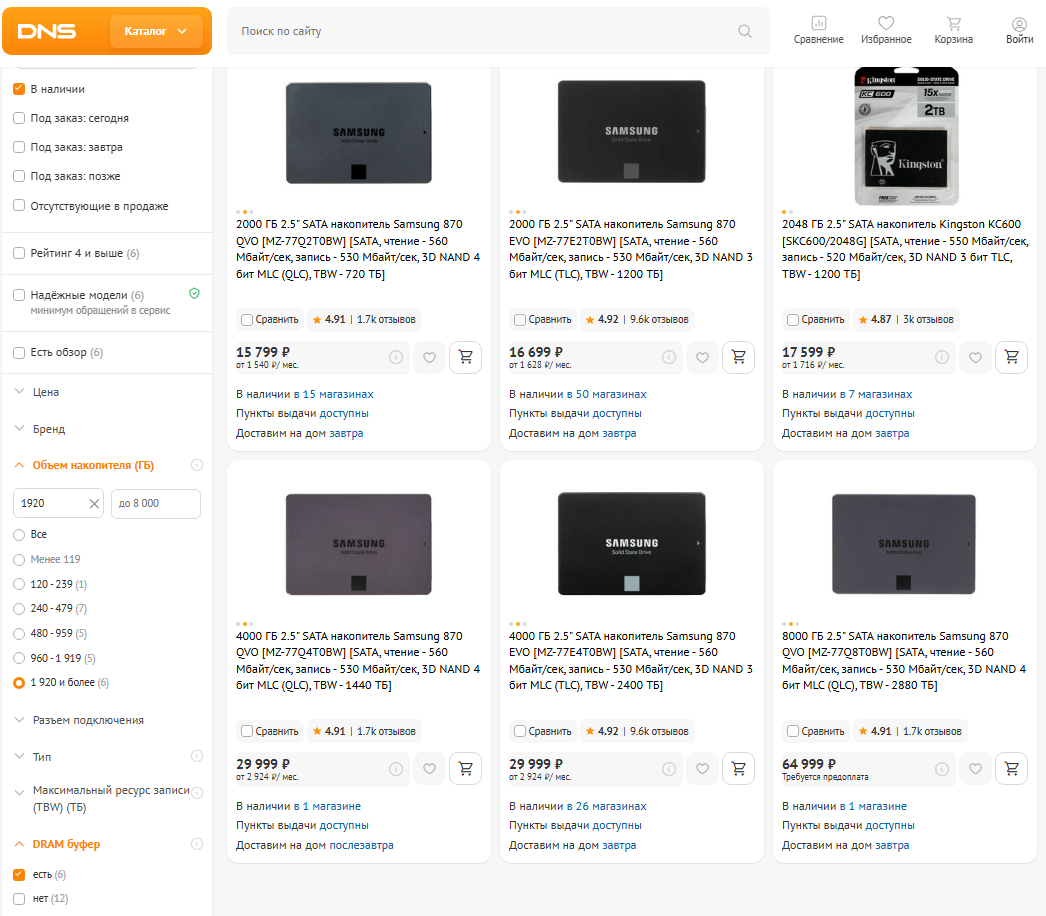
Task: Add Kingston KC600 2048 ГБ to cart
Action: 1011,358
